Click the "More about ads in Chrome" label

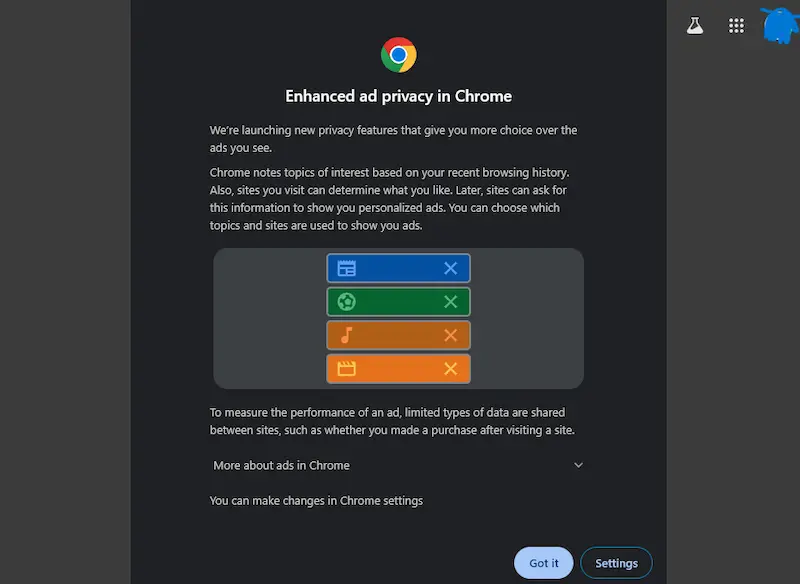tap(281, 465)
